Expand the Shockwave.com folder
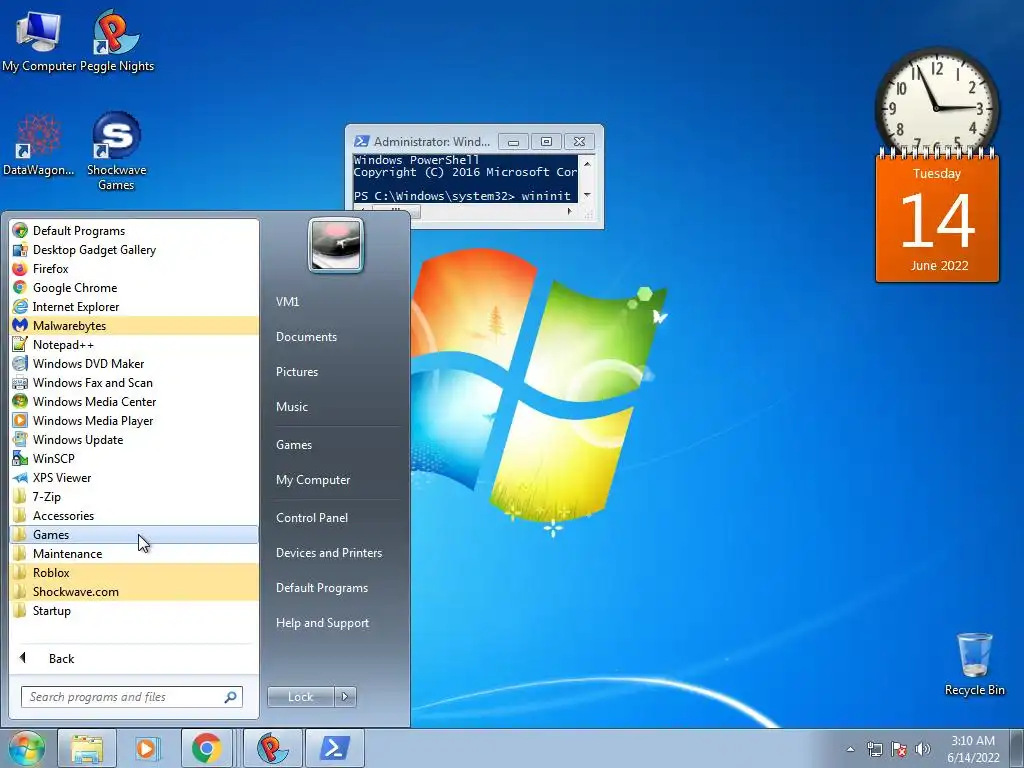The width and height of the screenshot is (1024, 768). pos(134,591)
